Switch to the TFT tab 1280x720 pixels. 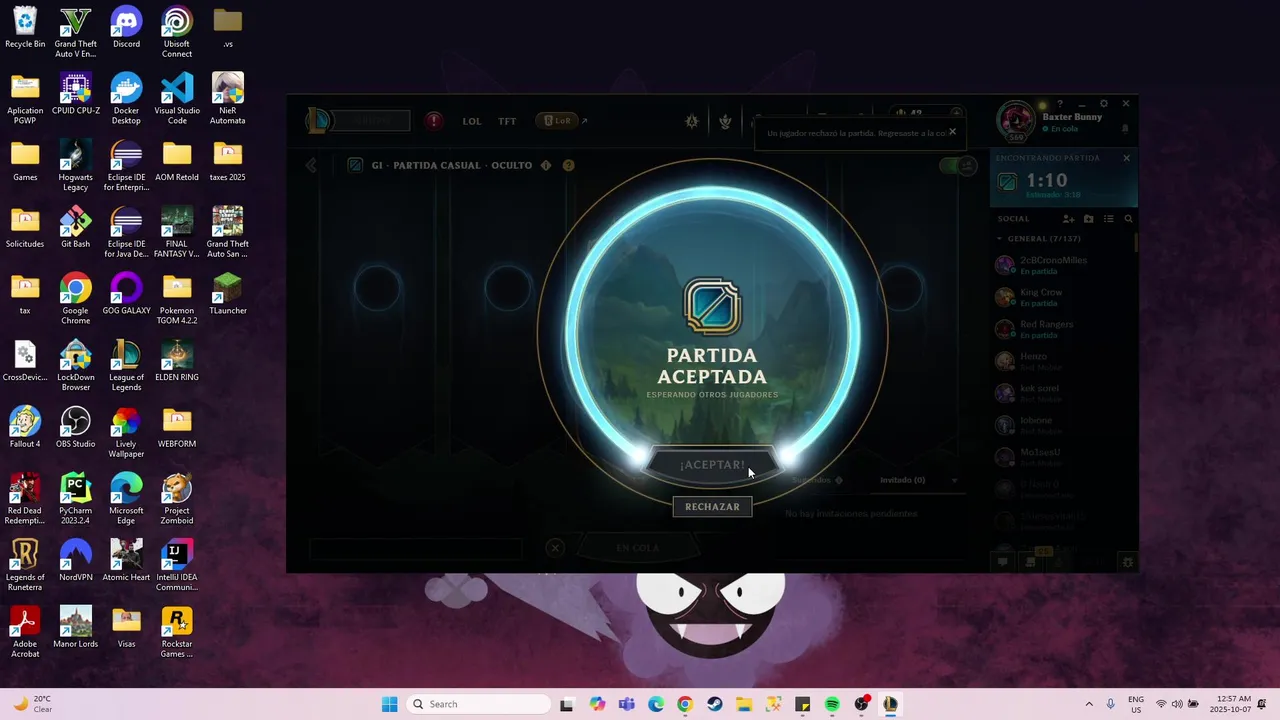tap(507, 121)
